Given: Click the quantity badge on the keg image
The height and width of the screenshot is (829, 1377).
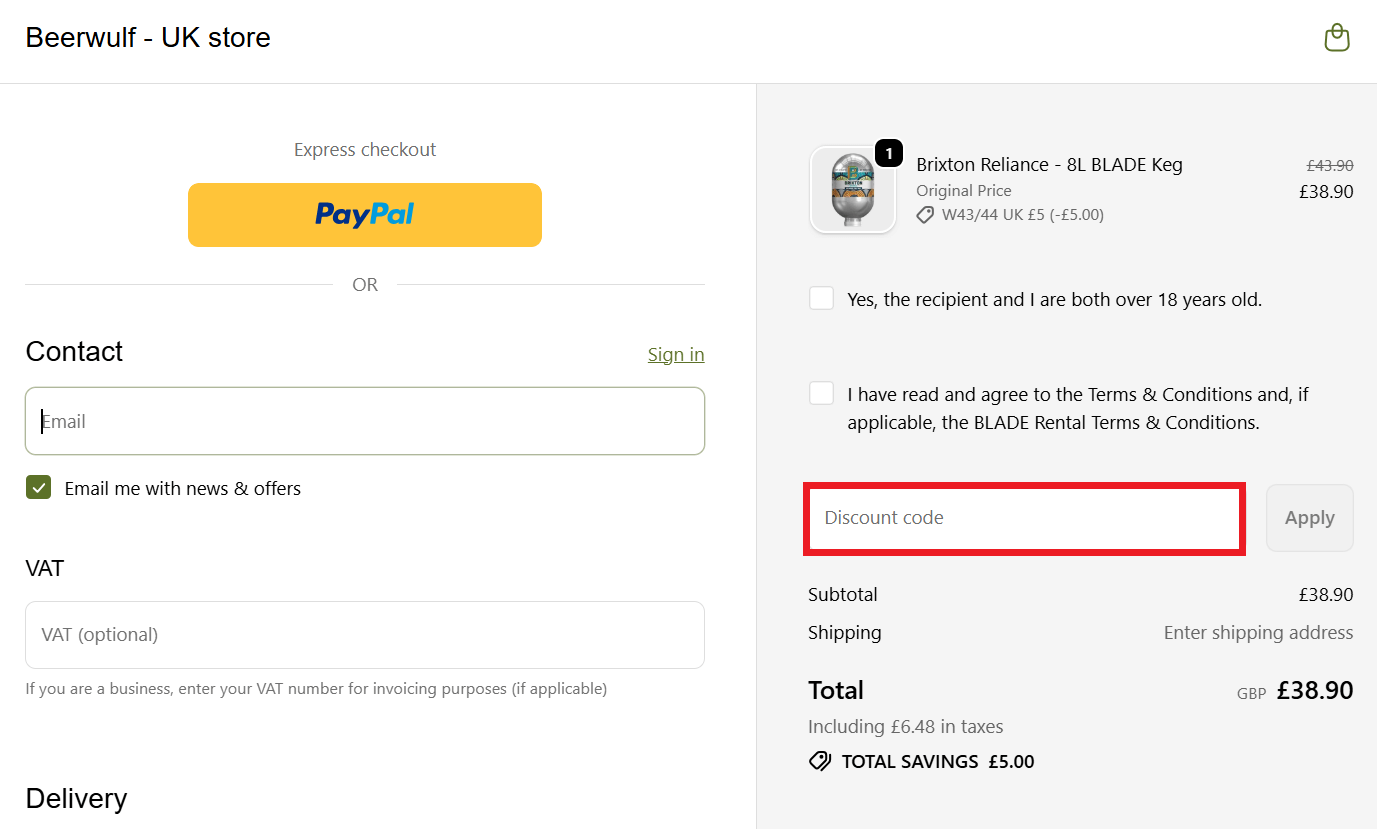Looking at the screenshot, I should (888, 153).
